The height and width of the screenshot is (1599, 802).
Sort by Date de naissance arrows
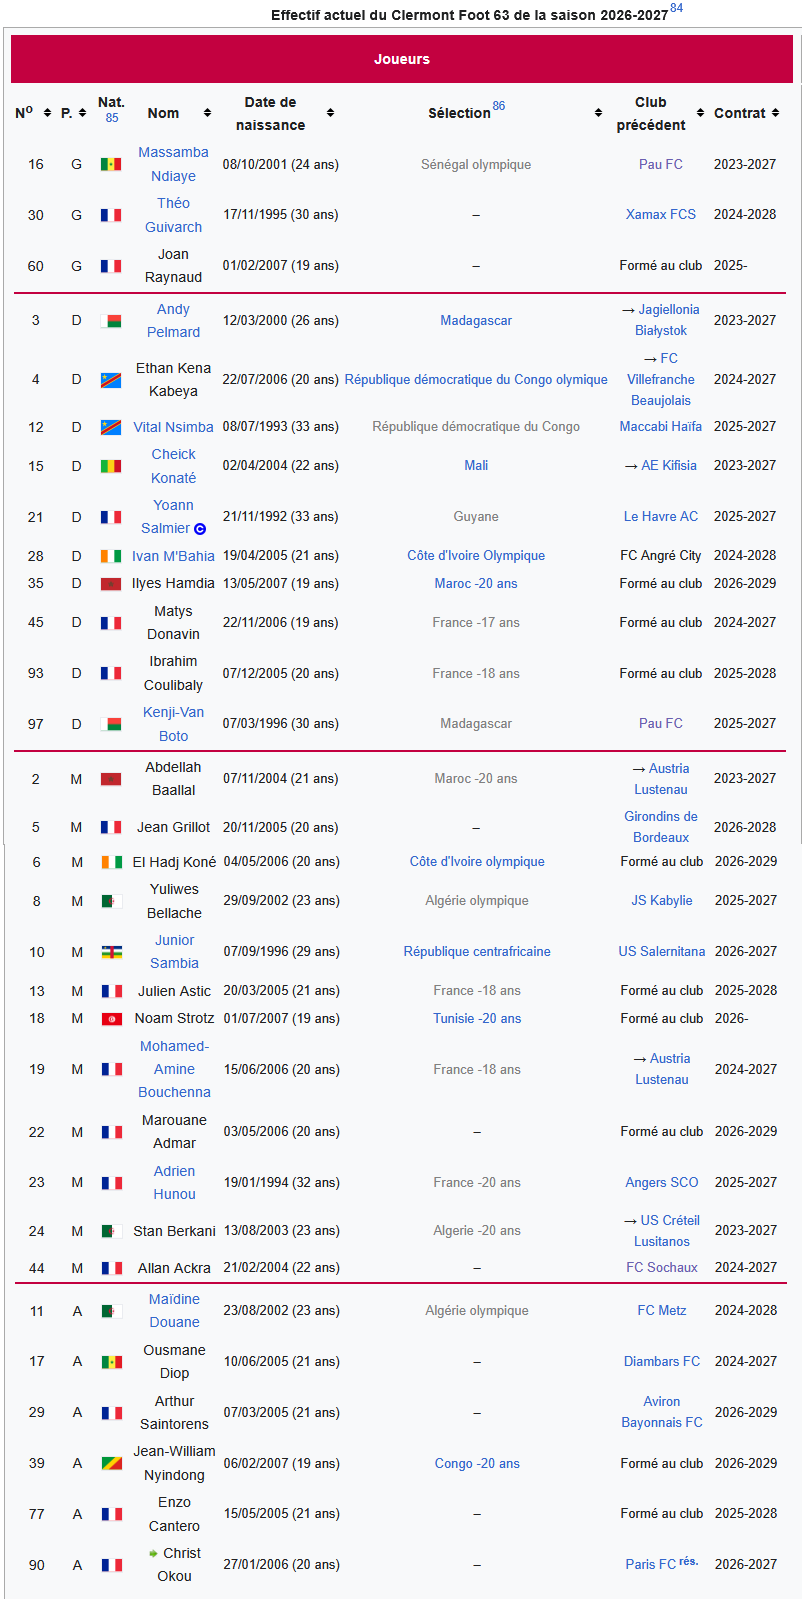click(330, 113)
